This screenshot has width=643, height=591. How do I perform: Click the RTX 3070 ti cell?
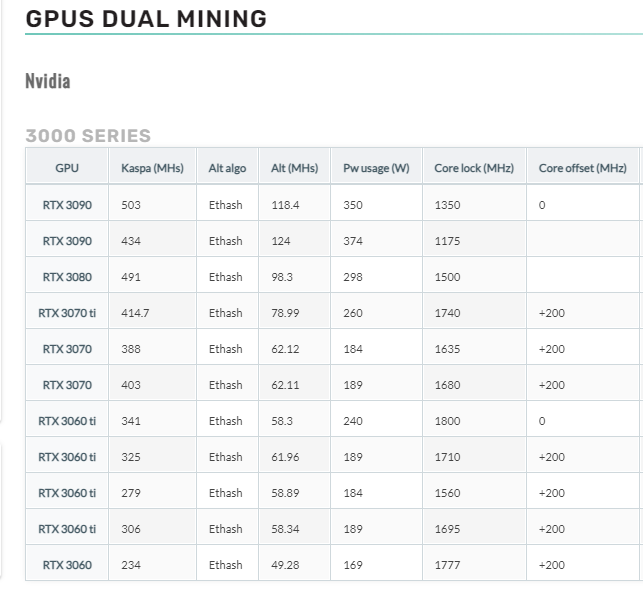click(66, 313)
